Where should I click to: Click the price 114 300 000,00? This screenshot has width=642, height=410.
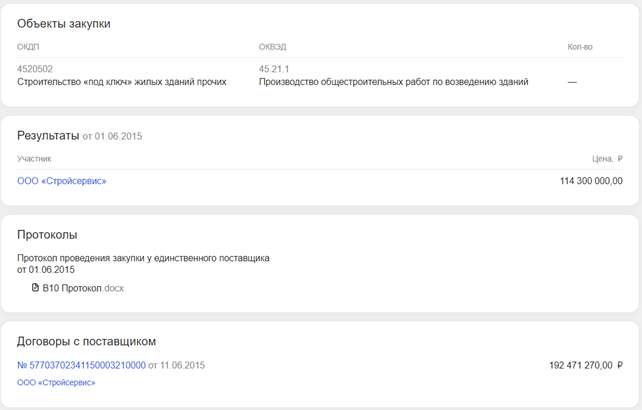591,181
